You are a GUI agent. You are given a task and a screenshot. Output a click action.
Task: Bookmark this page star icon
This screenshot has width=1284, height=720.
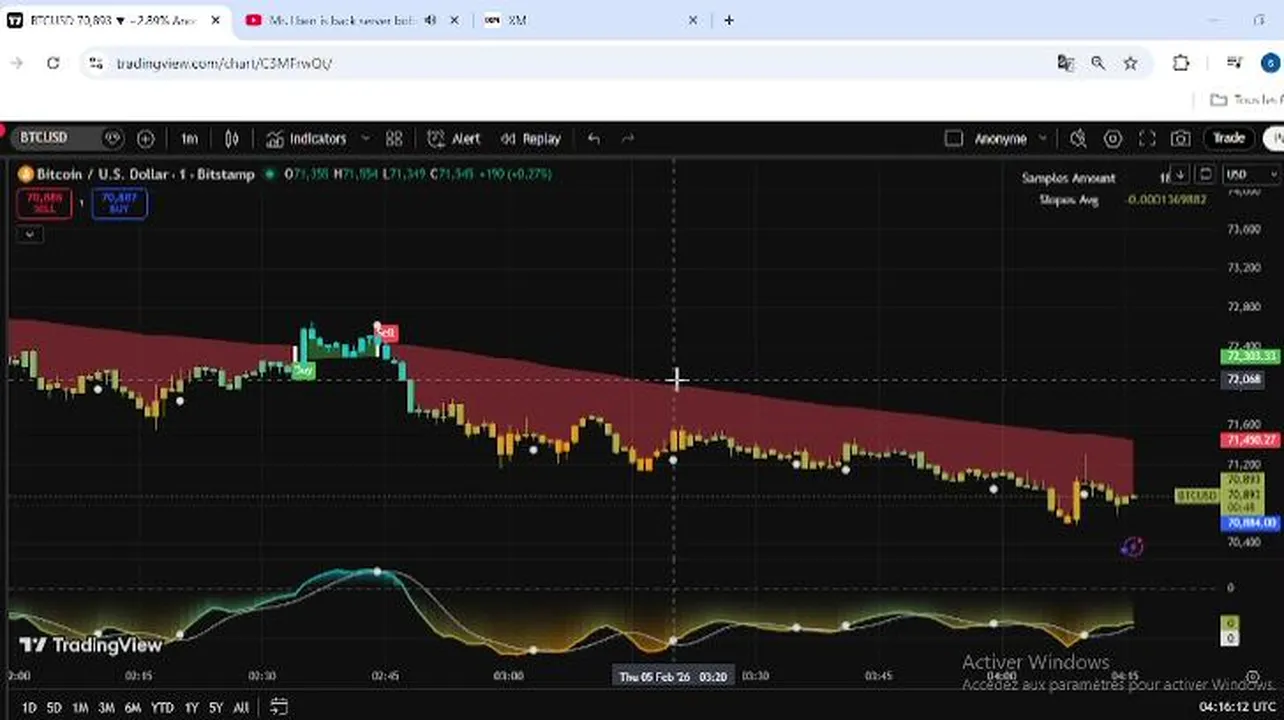tap(1130, 63)
